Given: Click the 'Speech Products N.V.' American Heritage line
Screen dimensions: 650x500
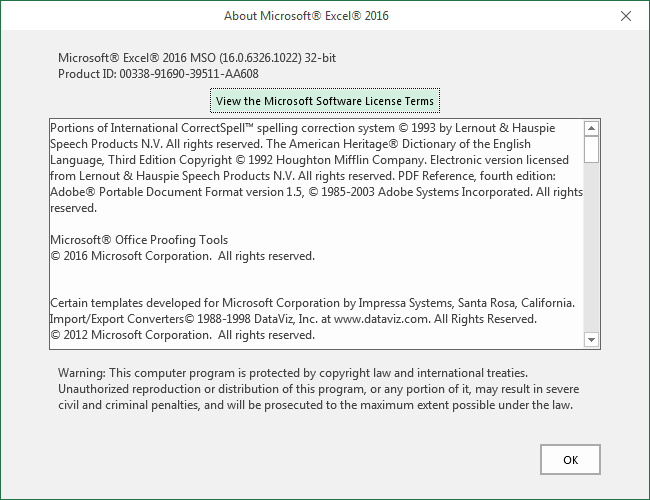Looking at the screenshot, I should point(290,144).
